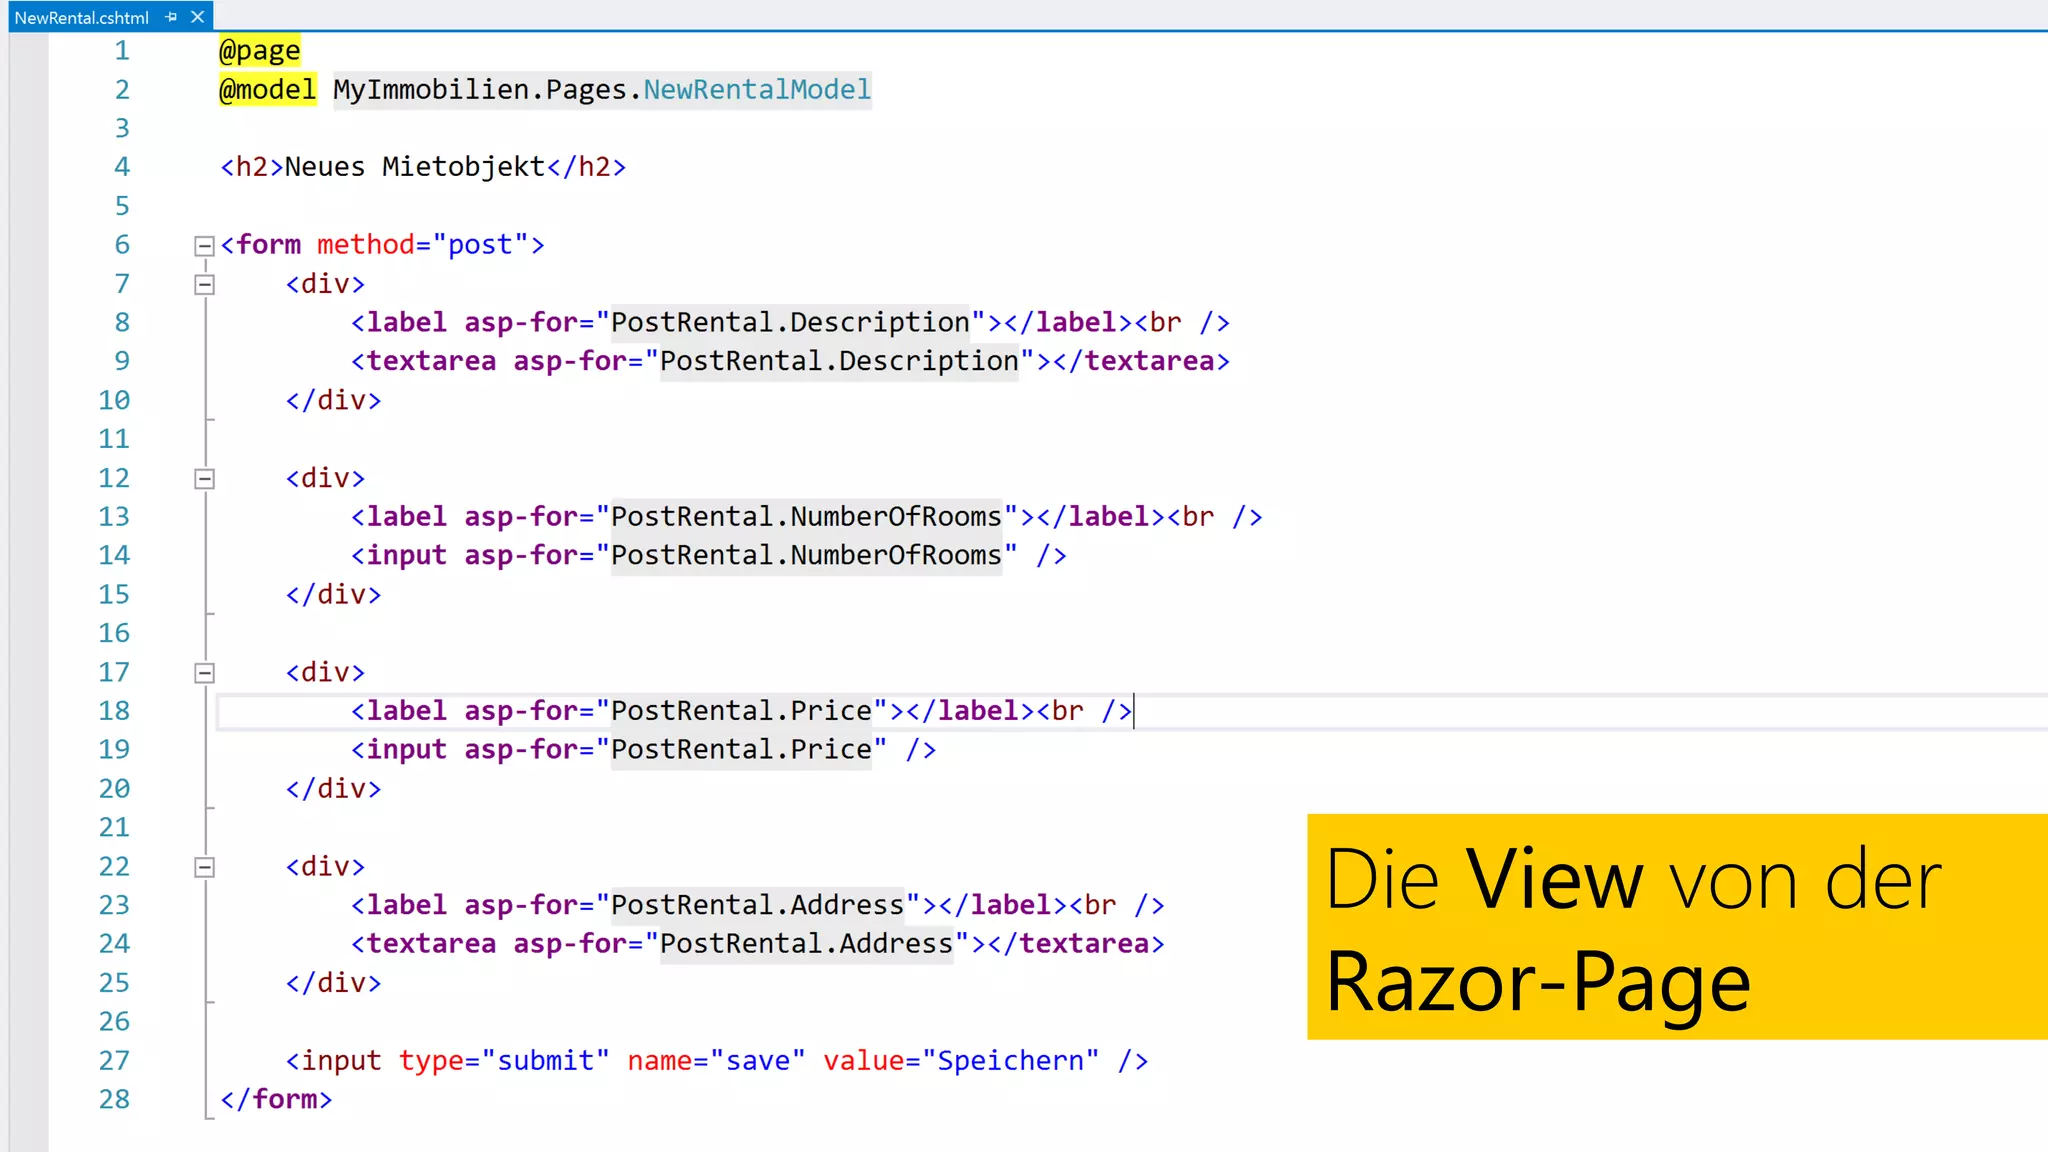Screen dimensions: 2048x1152
Task: Click PostRental.NumberOfRooms in label on line 13
Action: click(x=806, y=516)
